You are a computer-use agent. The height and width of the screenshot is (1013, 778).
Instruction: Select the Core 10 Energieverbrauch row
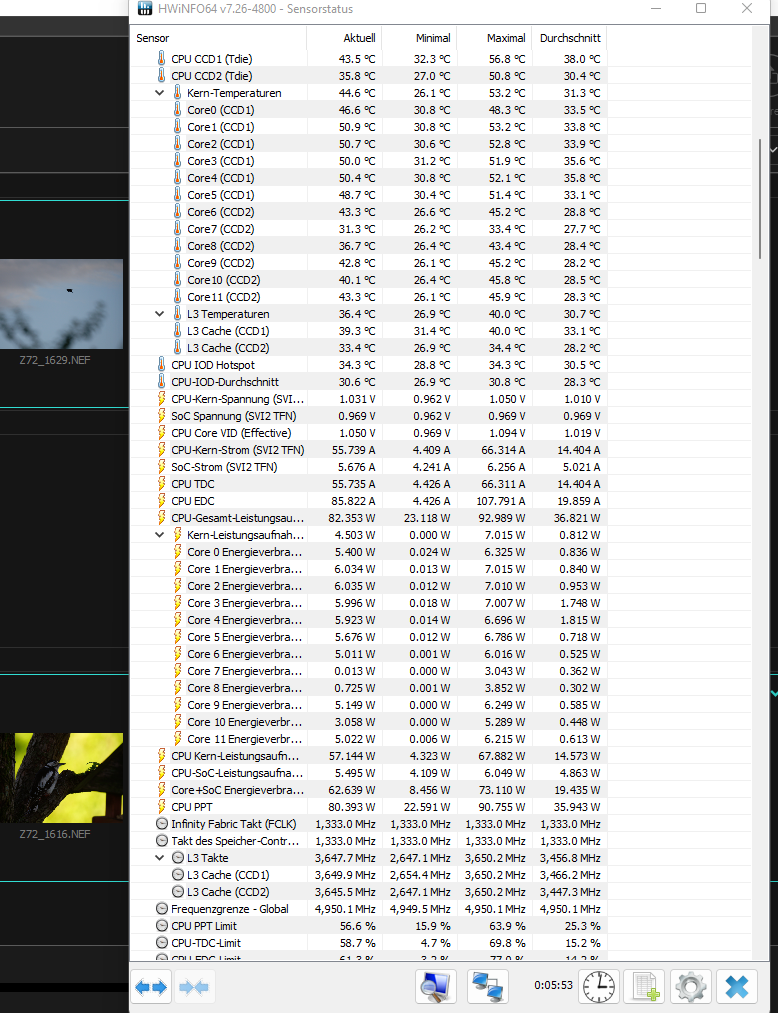tap(368, 722)
